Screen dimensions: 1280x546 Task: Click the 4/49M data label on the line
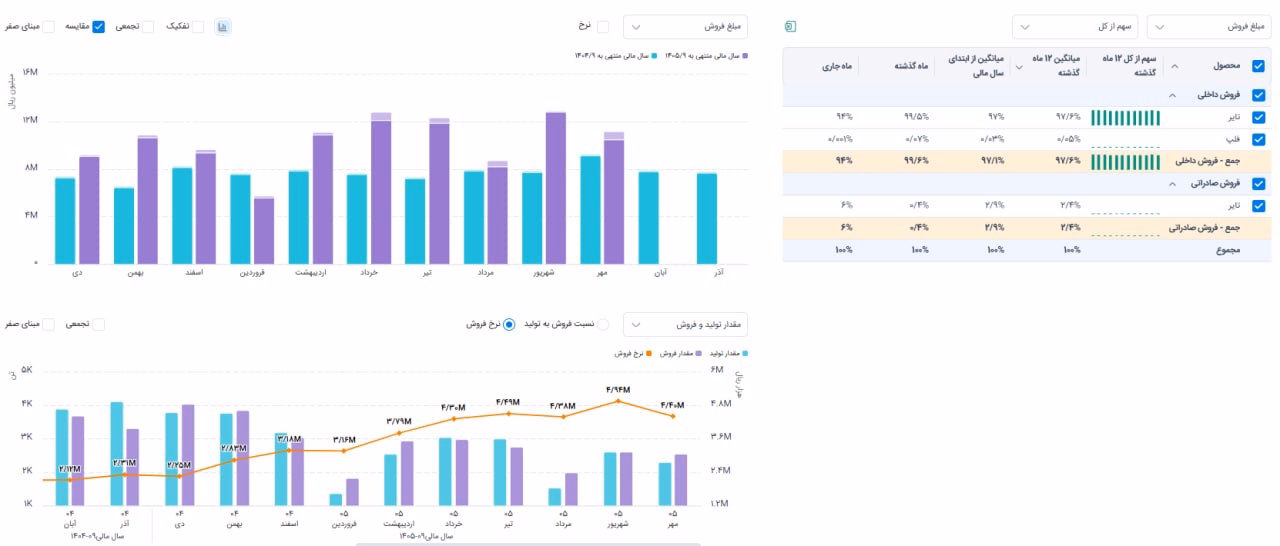pyautogui.click(x=508, y=402)
